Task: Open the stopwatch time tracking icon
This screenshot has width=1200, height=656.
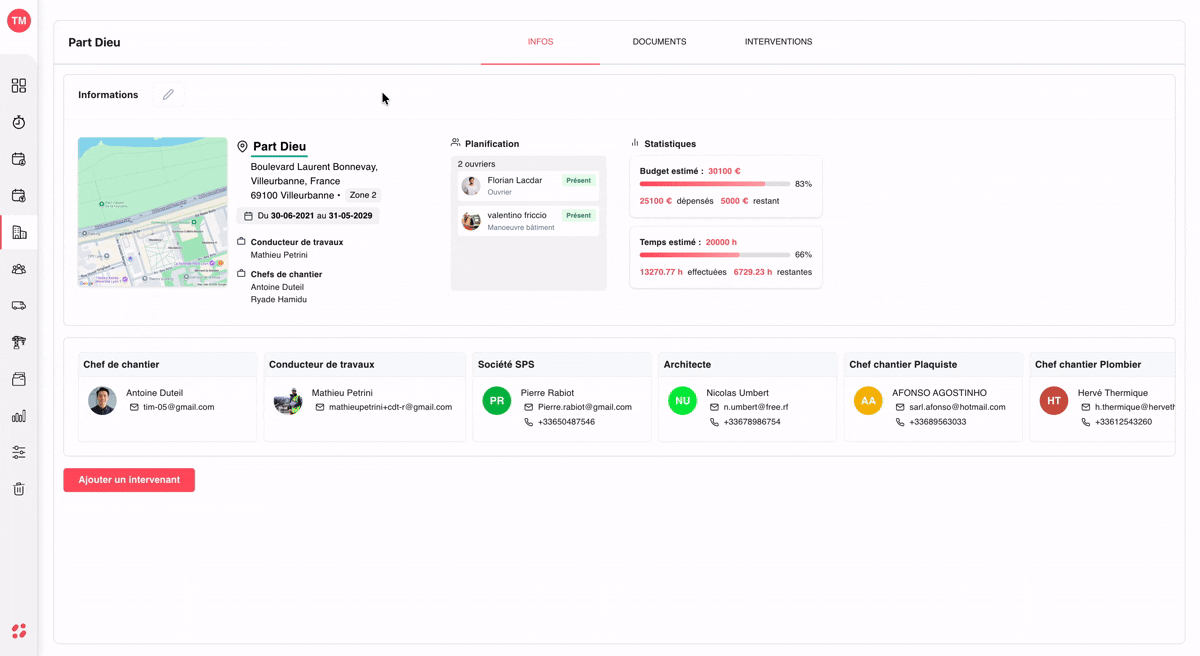Action: click(x=19, y=122)
